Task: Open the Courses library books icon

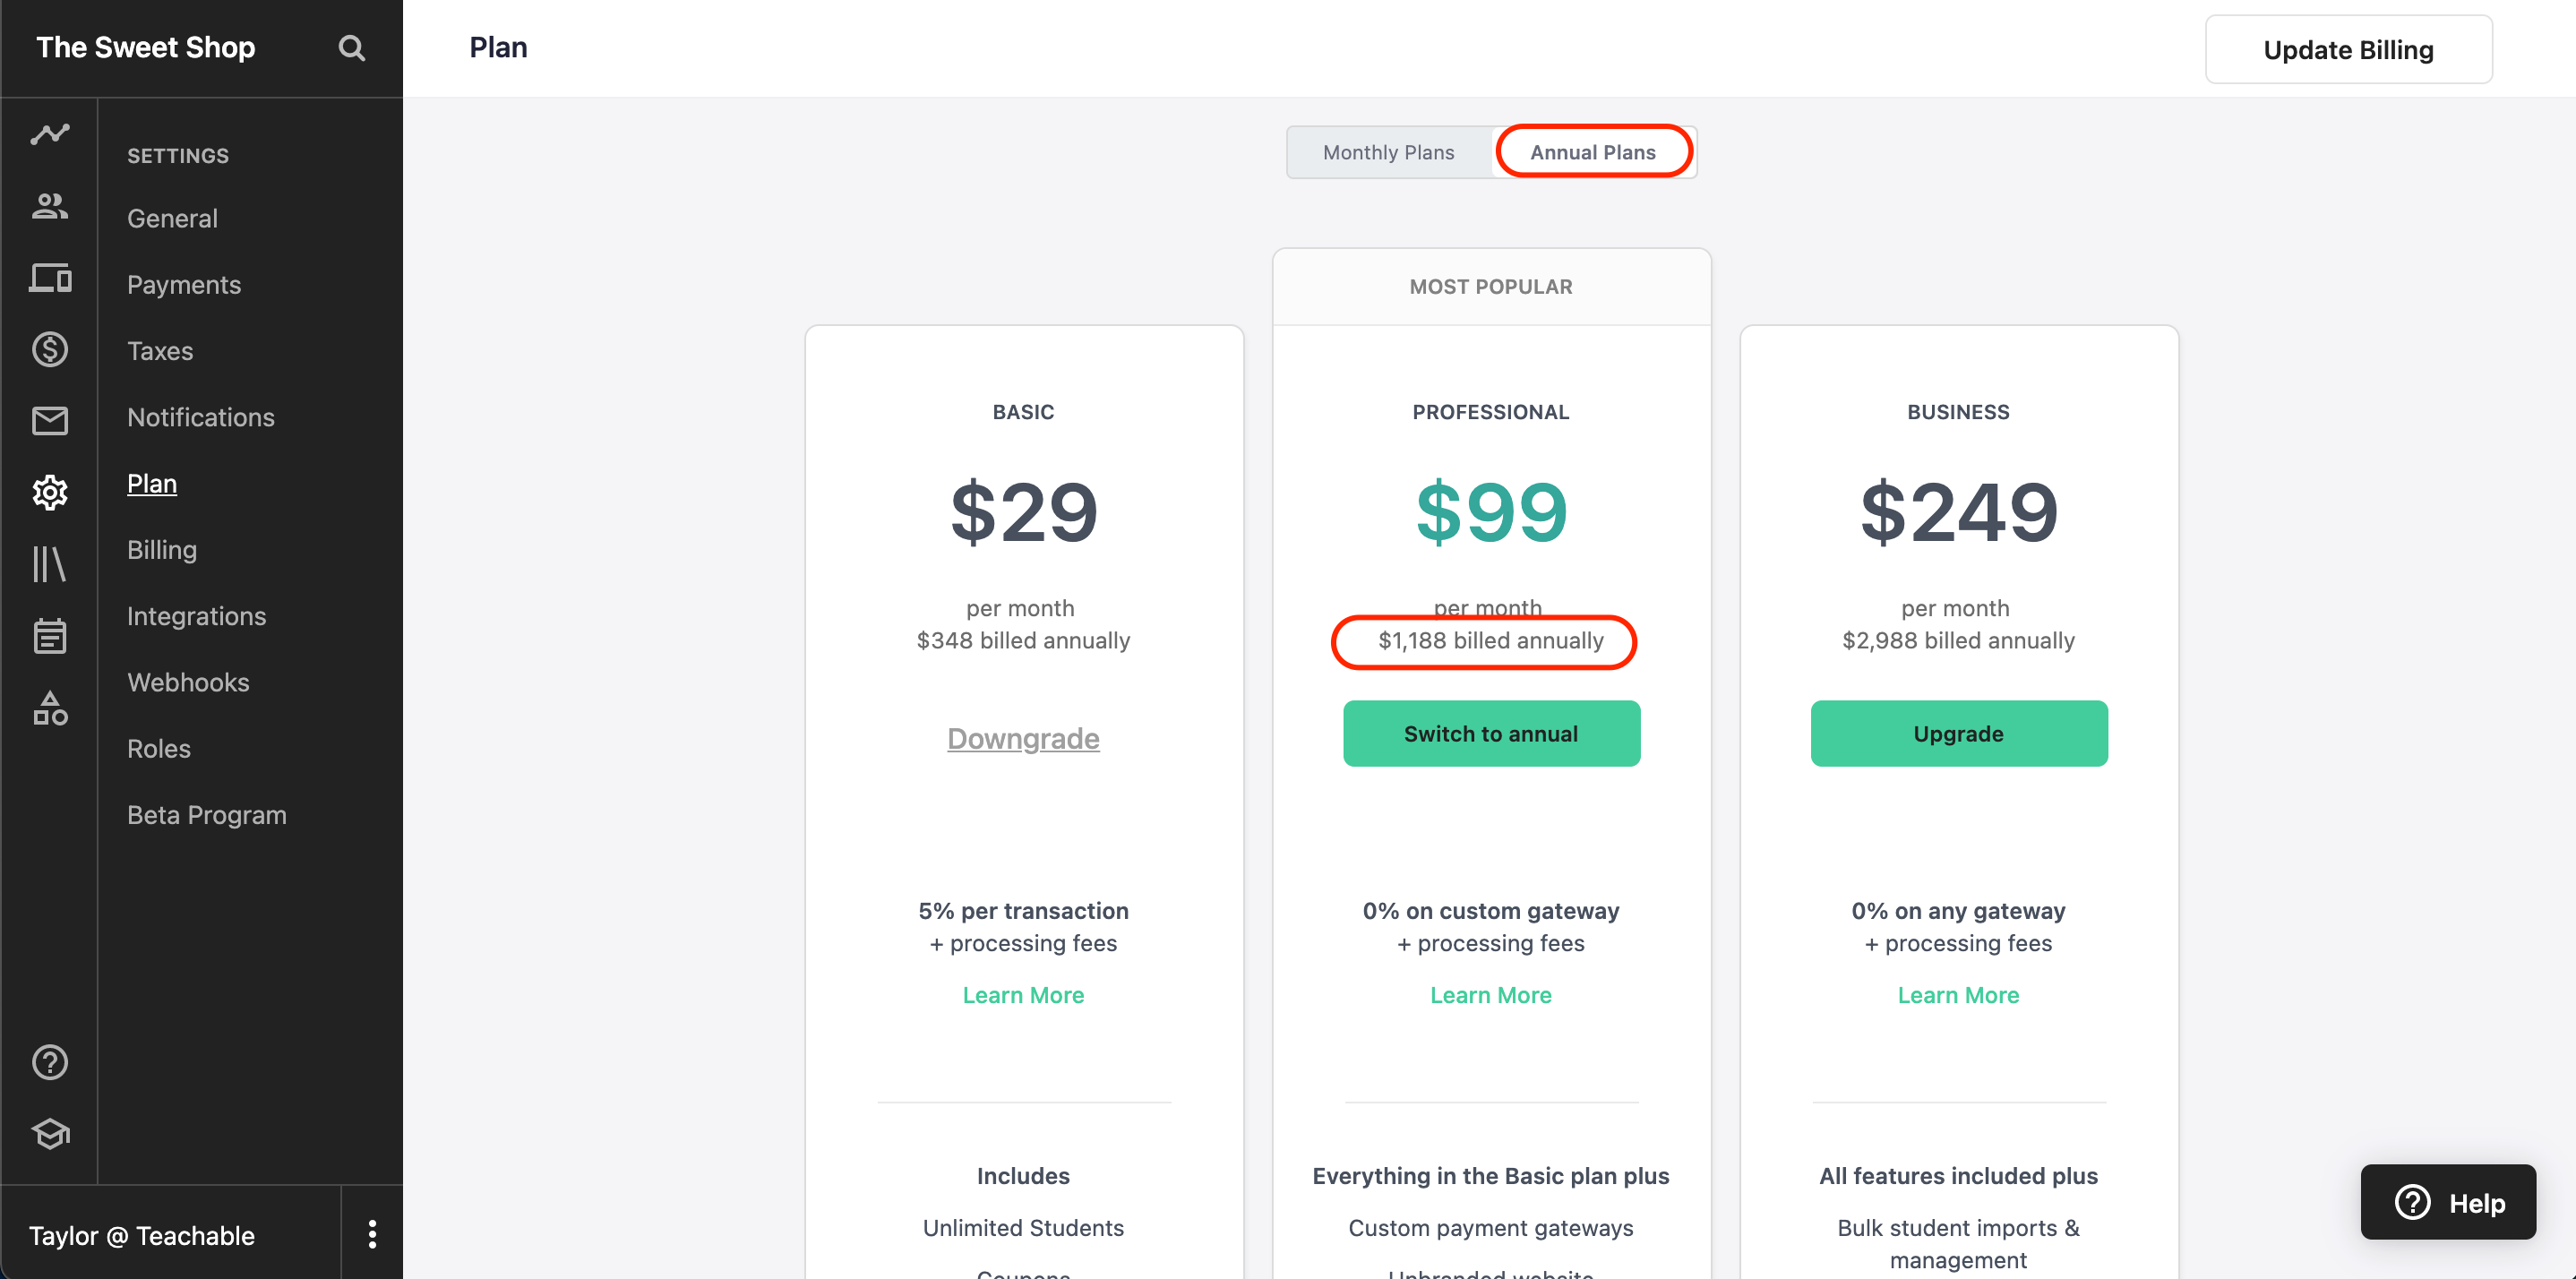Action: coord(49,564)
